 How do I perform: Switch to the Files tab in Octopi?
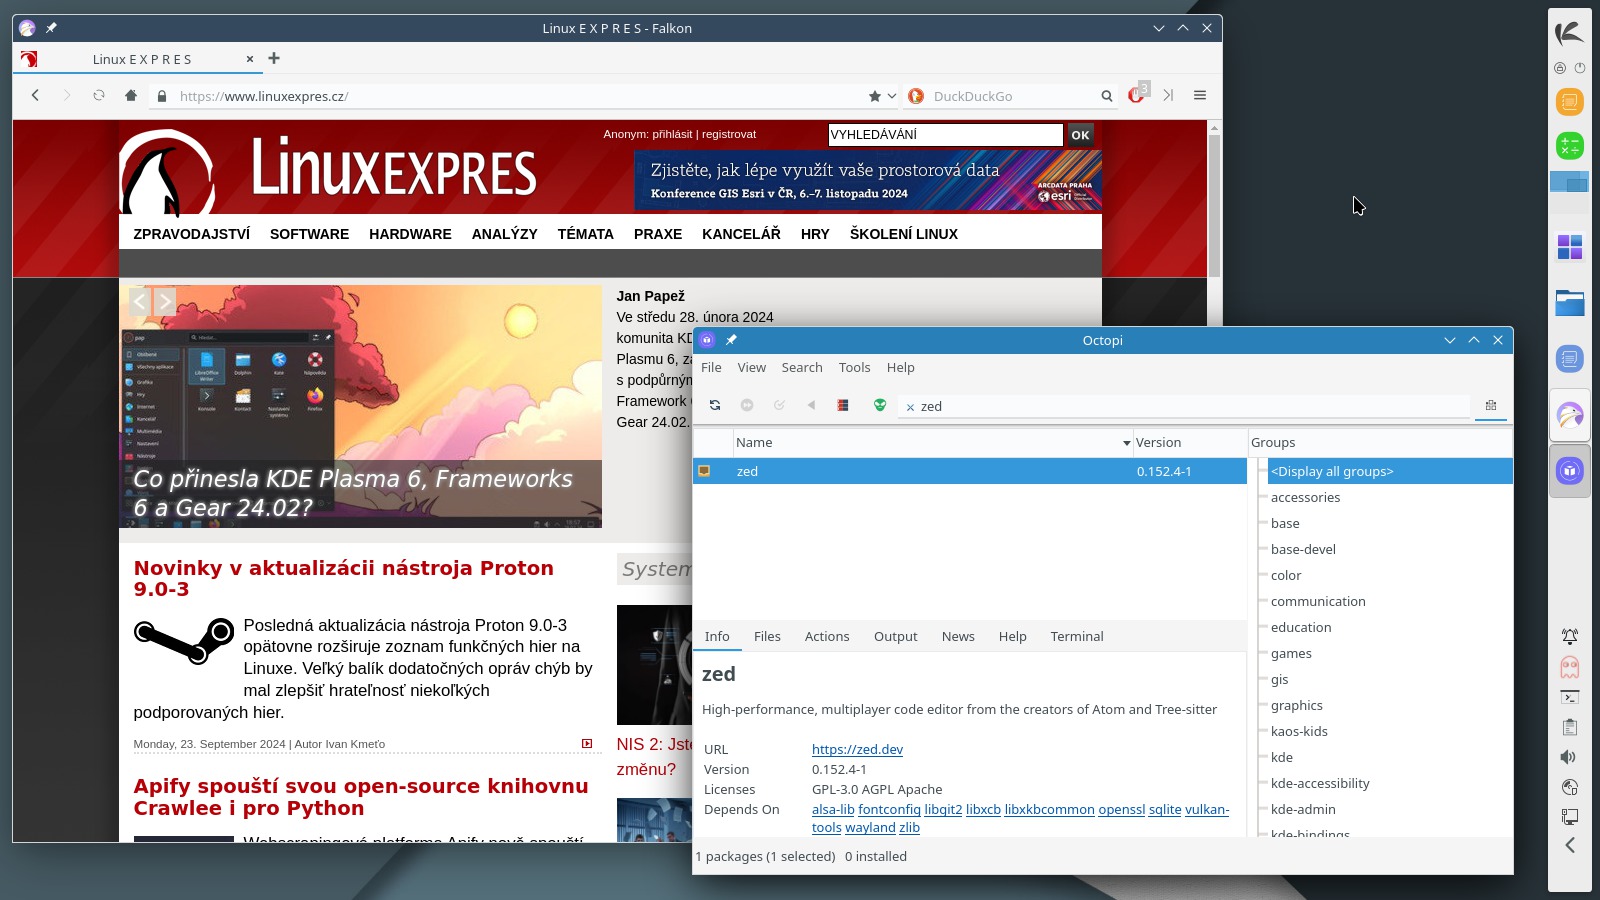coord(767,636)
